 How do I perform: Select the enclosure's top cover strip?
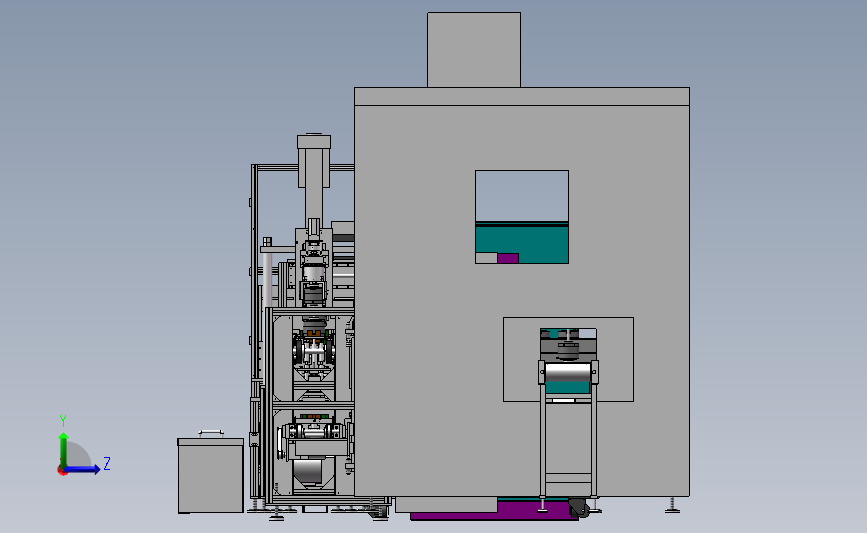pyautogui.click(x=522, y=96)
